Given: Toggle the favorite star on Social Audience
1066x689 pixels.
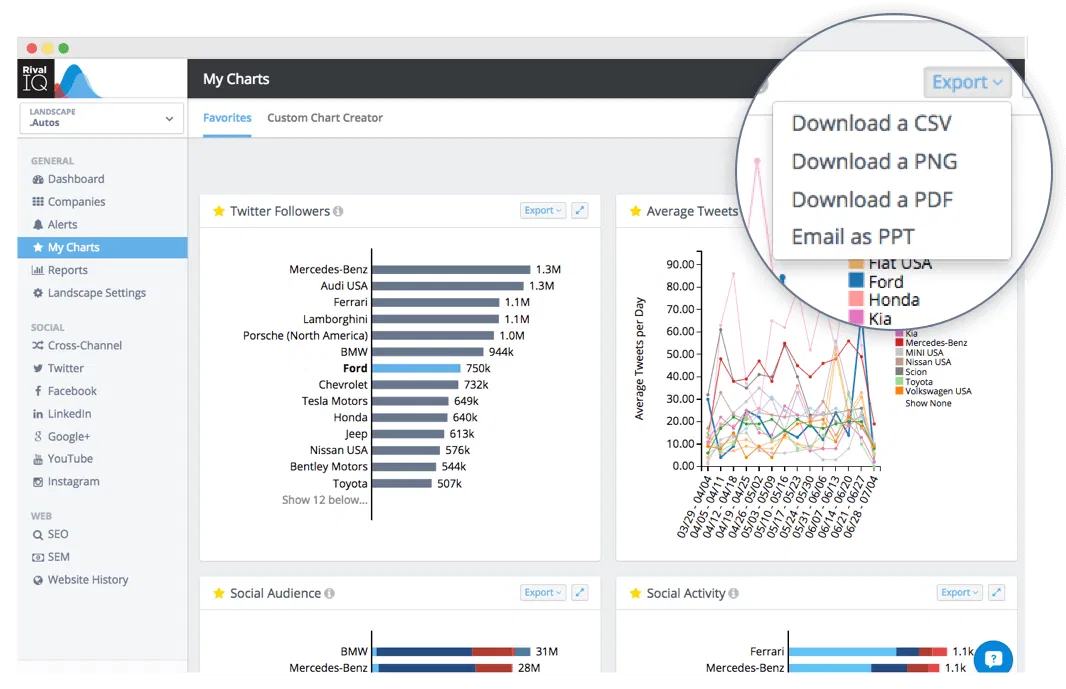Looking at the screenshot, I should click(218, 593).
